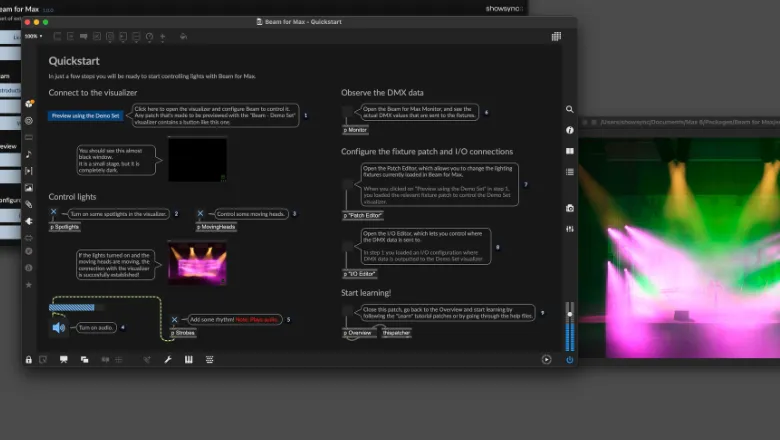Viewport: 780px width, 440px height.
Task: Add a button object from top toolbar
Action: pyautogui.click(x=110, y=36)
